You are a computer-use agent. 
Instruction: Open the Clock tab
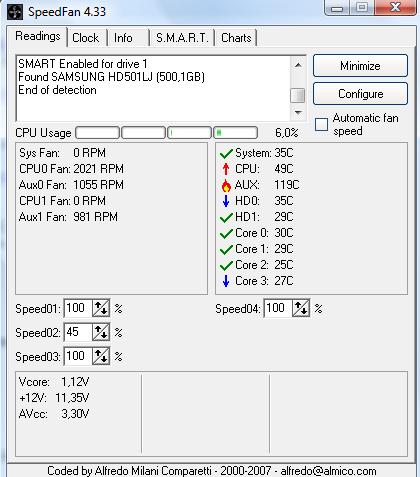pyautogui.click(x=86, y=38)
